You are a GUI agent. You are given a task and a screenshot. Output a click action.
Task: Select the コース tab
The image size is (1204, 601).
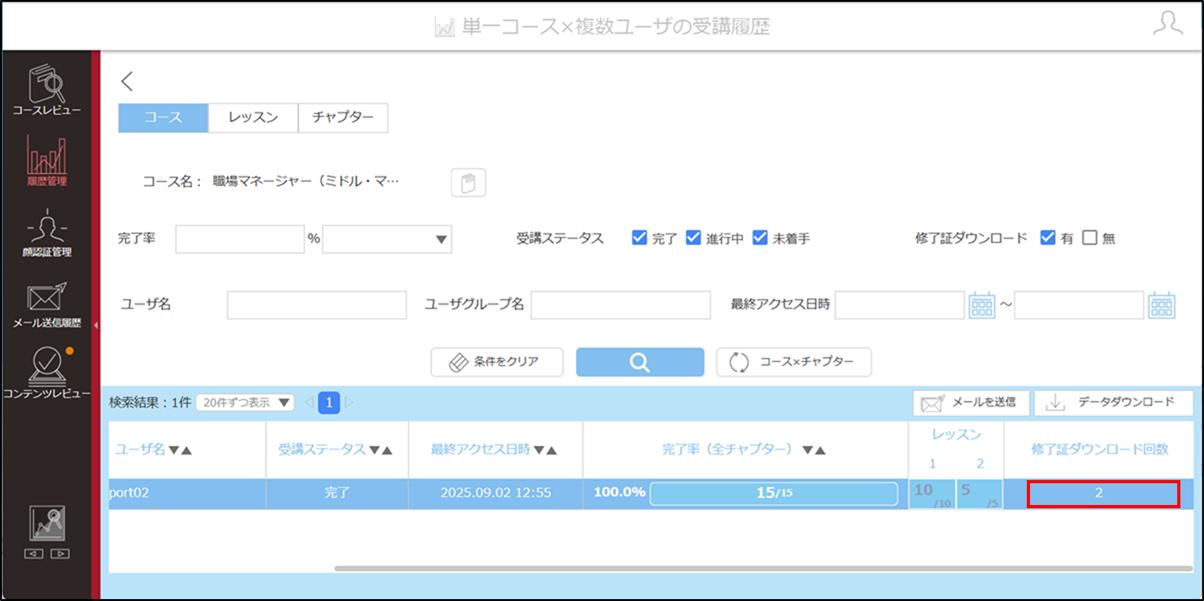tap(163, 117)
